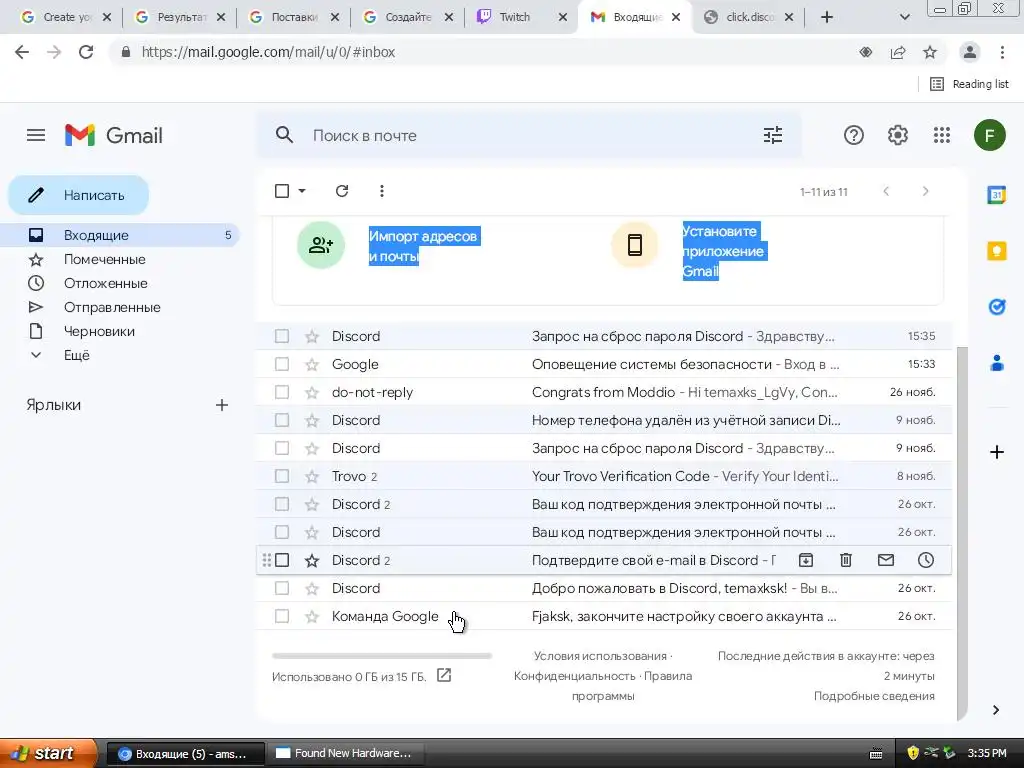The image size is (1024, 768).
Task: Click the Поиск в почте search field
Action: [x=528, y=135]
